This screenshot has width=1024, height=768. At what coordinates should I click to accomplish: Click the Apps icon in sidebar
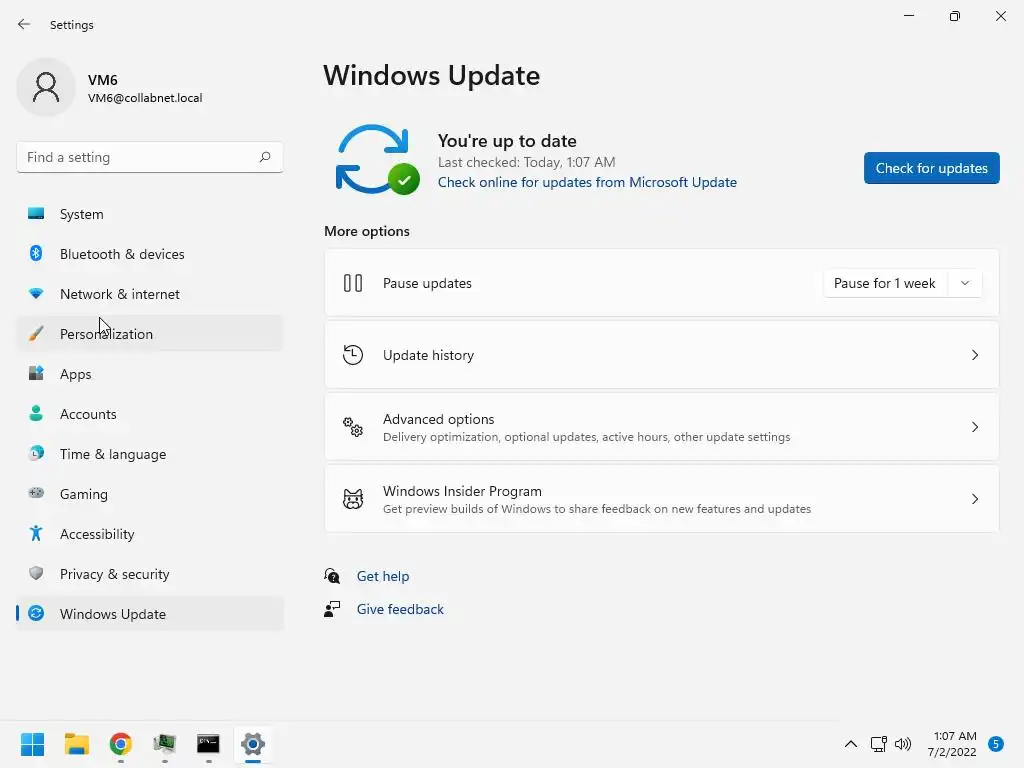tap(36, 374)
